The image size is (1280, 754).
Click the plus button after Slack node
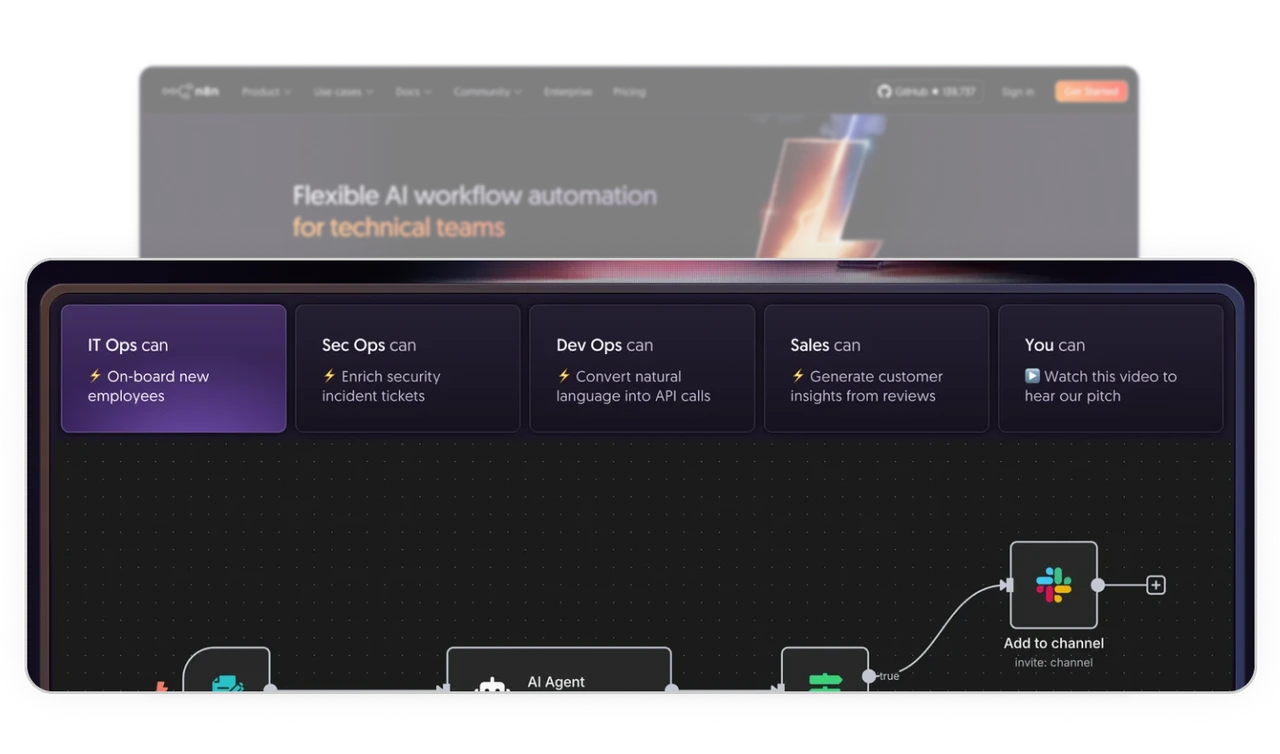[x=1156, y=585]
